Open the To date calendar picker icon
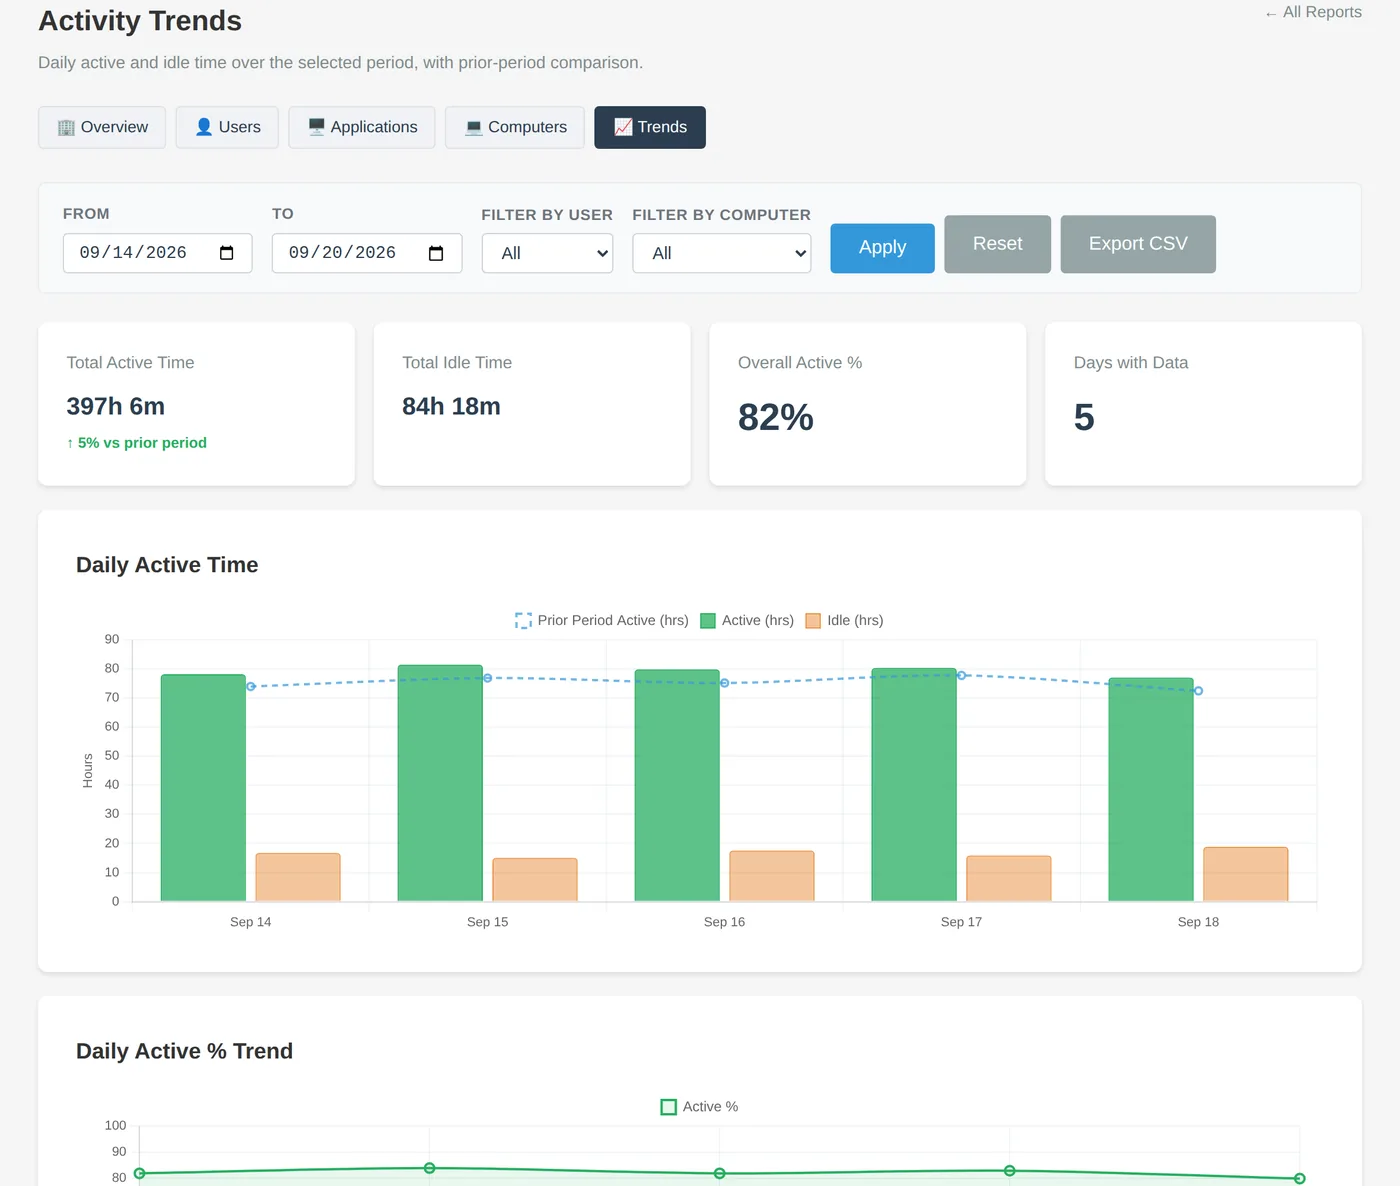This screenshot has width=1400, height=1186. click(x=436, y=253)
